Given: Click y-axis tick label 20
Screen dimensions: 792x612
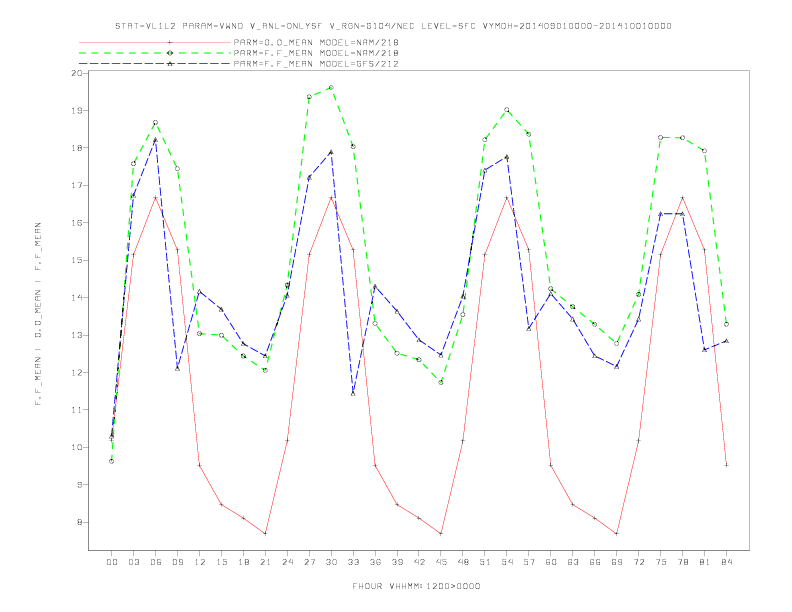Looking at the screenshot, I should click(x=77, y=73).
